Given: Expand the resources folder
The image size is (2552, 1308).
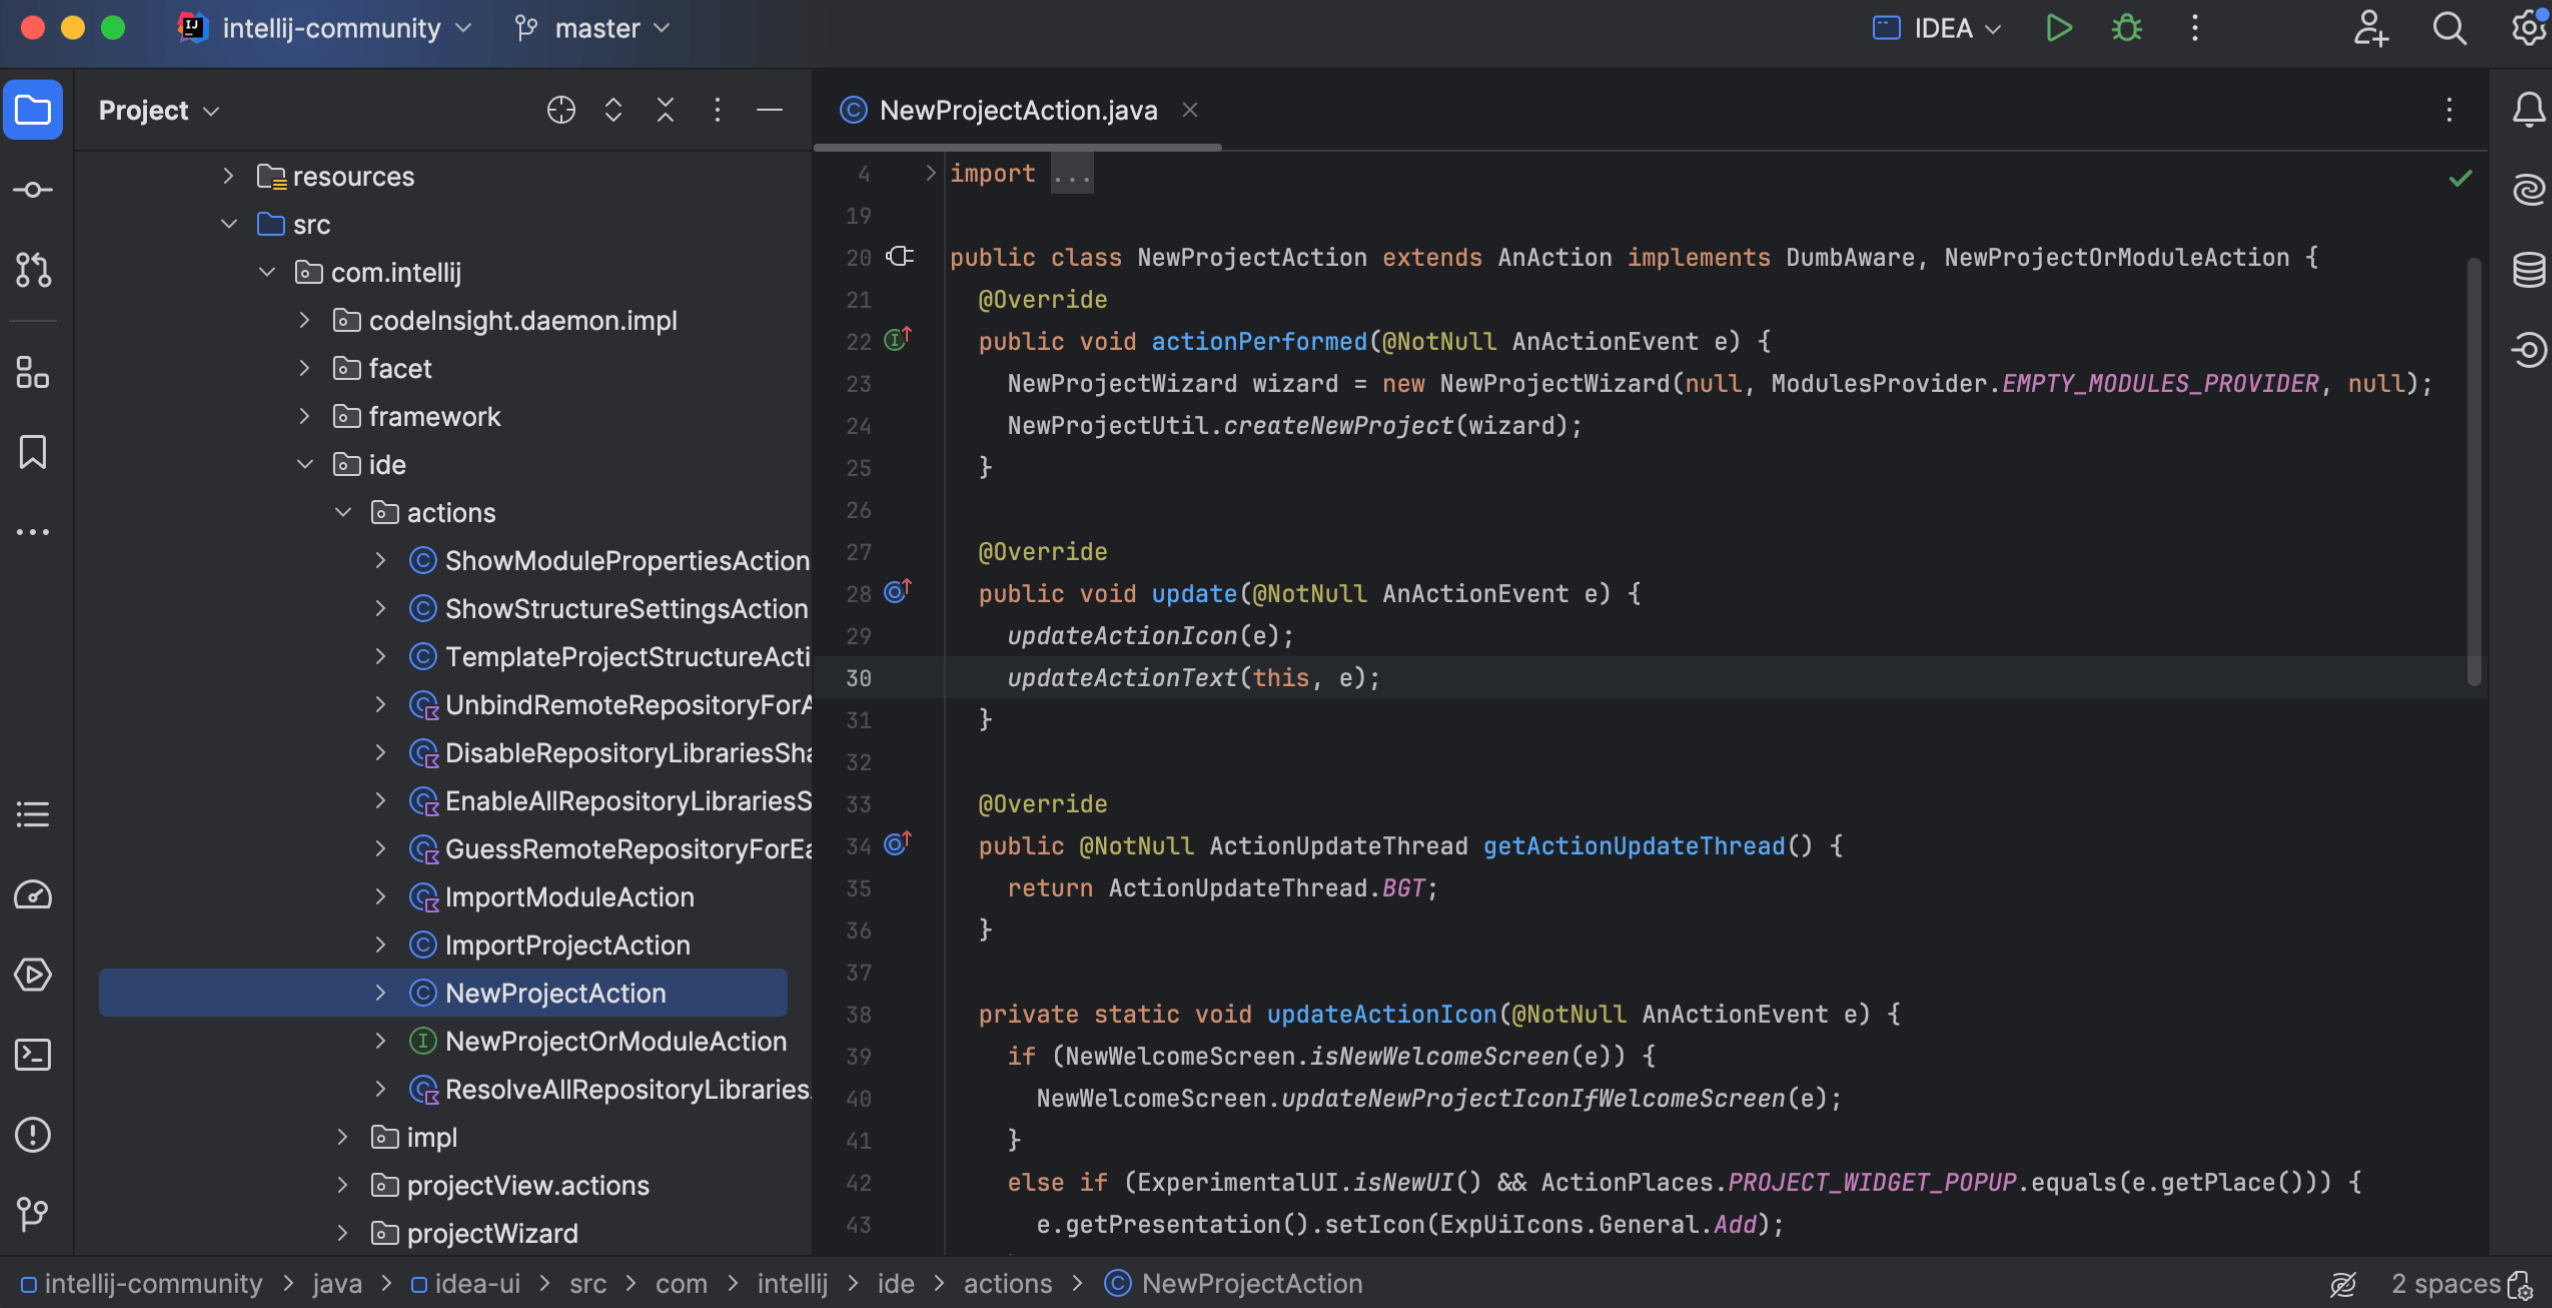Looking at the screenshot, I should coord(229,176).
